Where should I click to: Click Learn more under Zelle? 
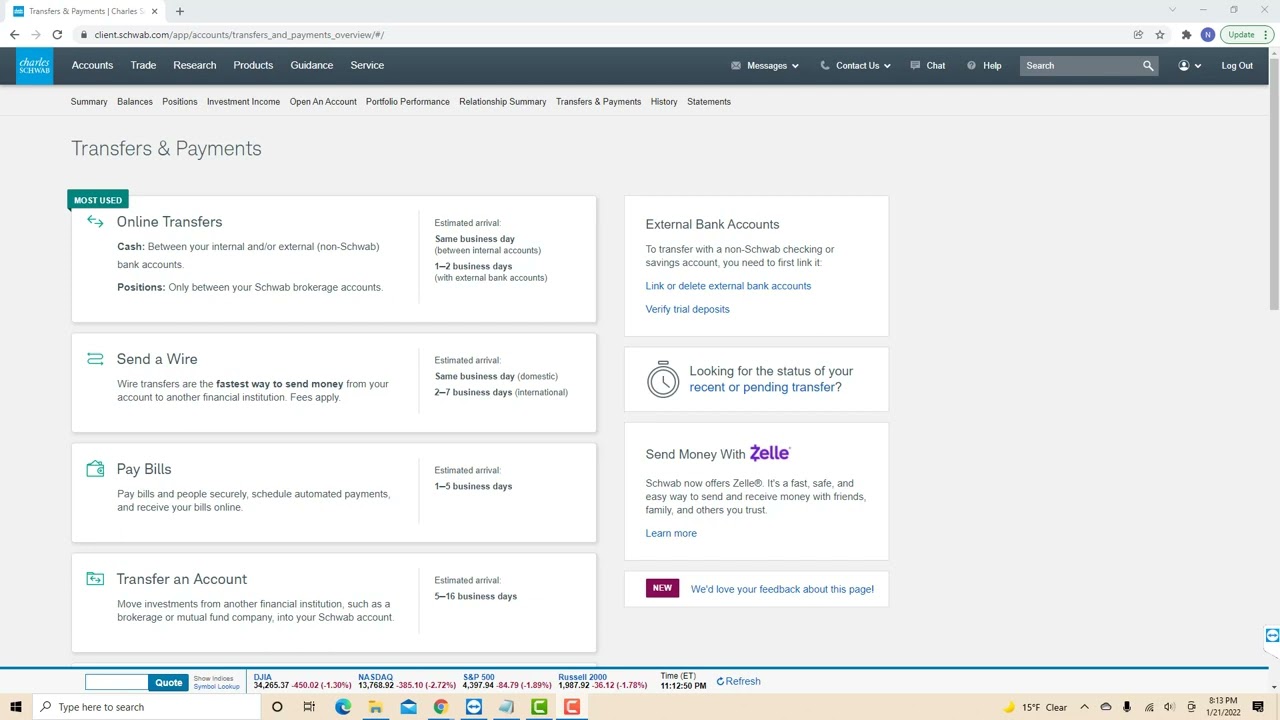tap(671, 533)
